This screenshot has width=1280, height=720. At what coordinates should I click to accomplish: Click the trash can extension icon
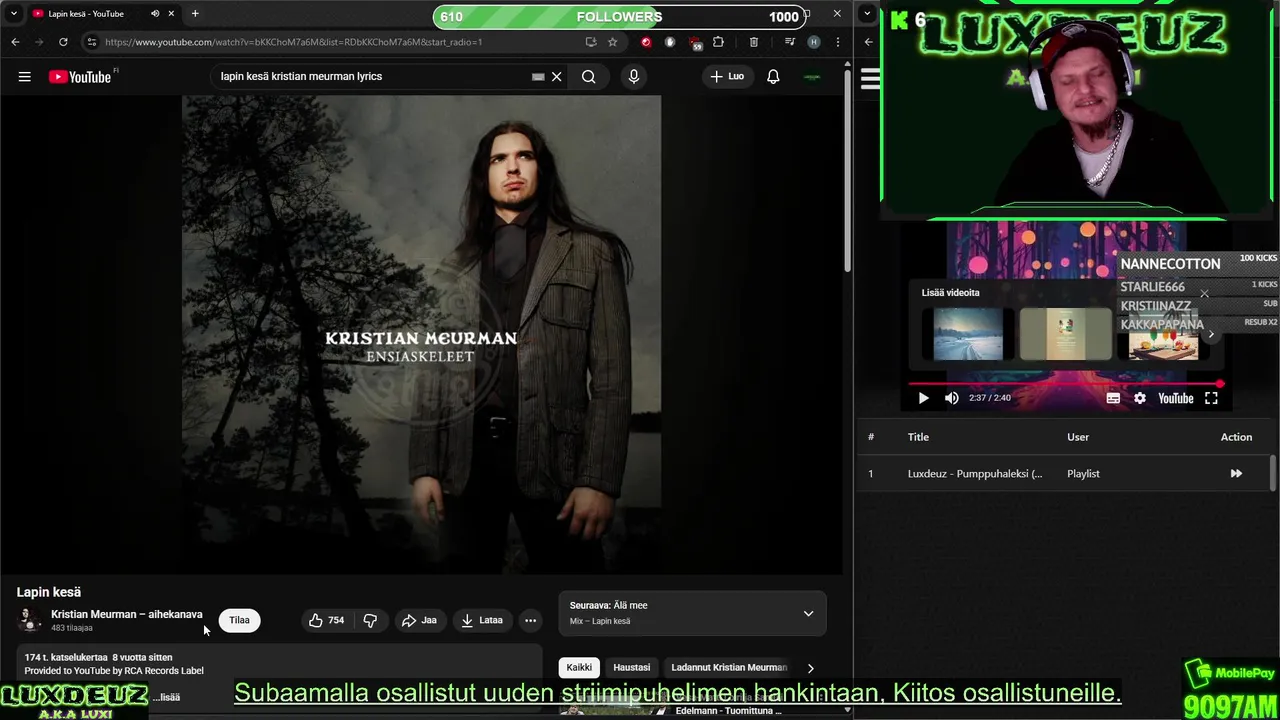pos(753,42)
